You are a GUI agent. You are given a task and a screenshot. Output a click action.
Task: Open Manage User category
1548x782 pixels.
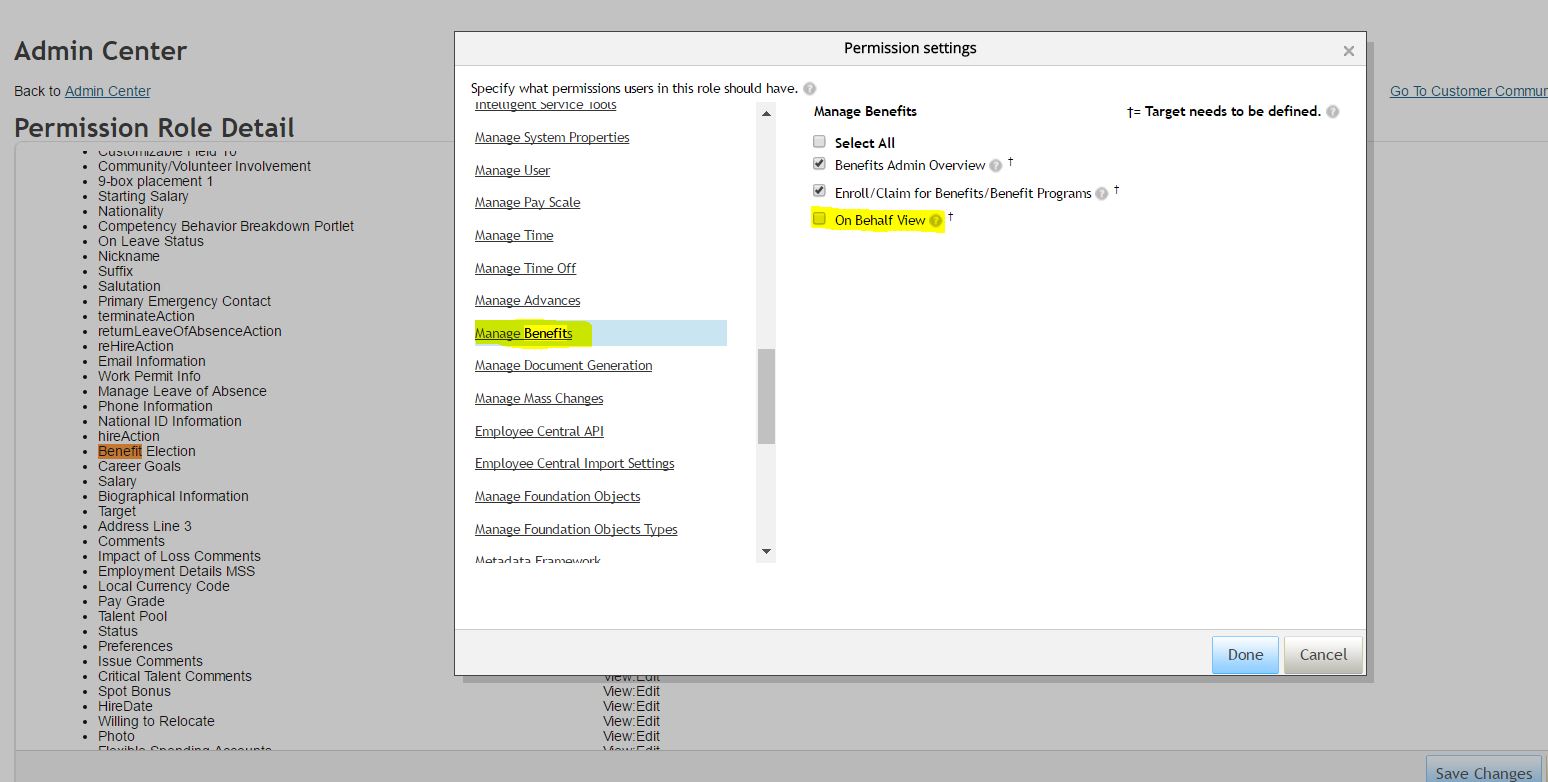click(512, 171)
